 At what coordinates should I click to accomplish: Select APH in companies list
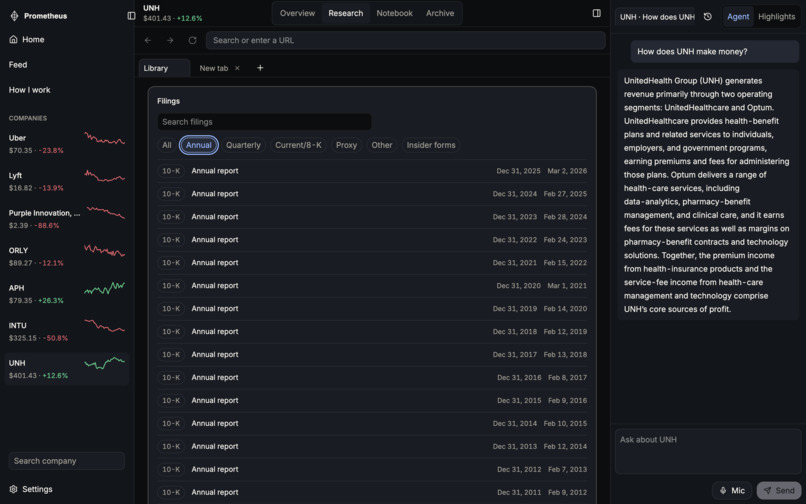pos(67,294)
